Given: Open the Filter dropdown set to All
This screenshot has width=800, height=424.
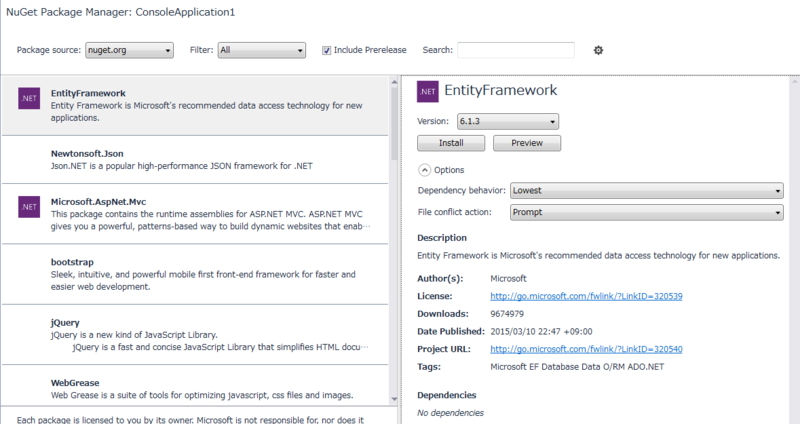Looking at the screenshot, I should (x=262, y=50).
